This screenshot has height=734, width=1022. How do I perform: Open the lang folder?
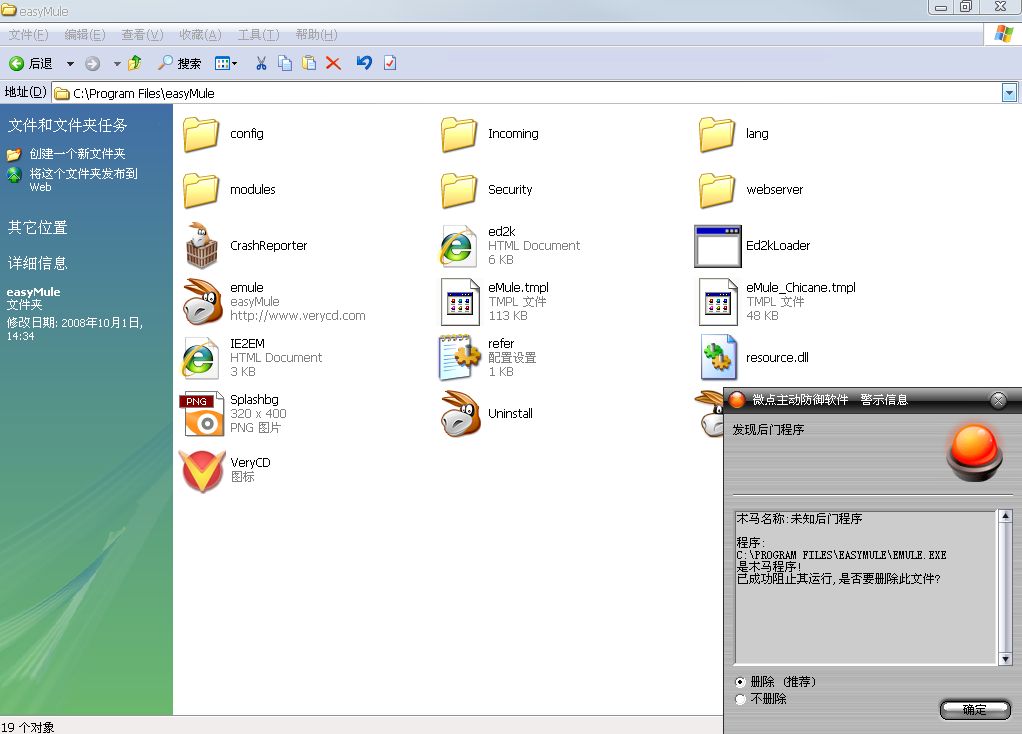[734, 134]
